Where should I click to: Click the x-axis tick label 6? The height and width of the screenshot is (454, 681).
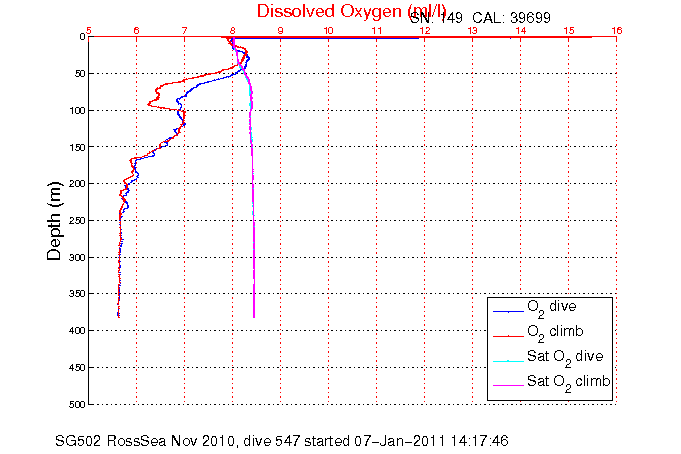click(x=136, y=30)
